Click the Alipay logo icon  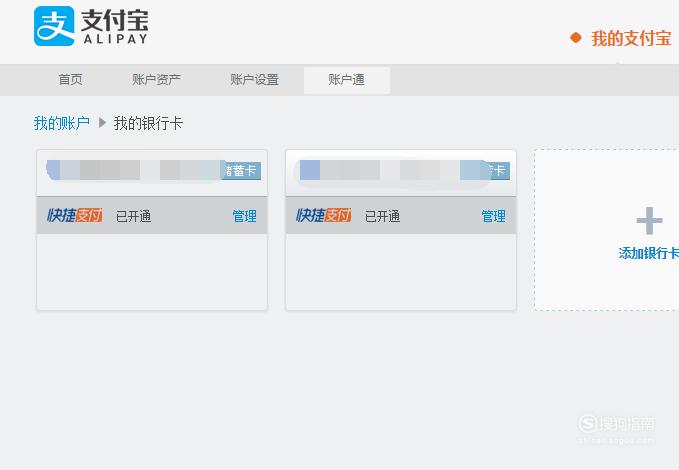(x=54, y=26)
